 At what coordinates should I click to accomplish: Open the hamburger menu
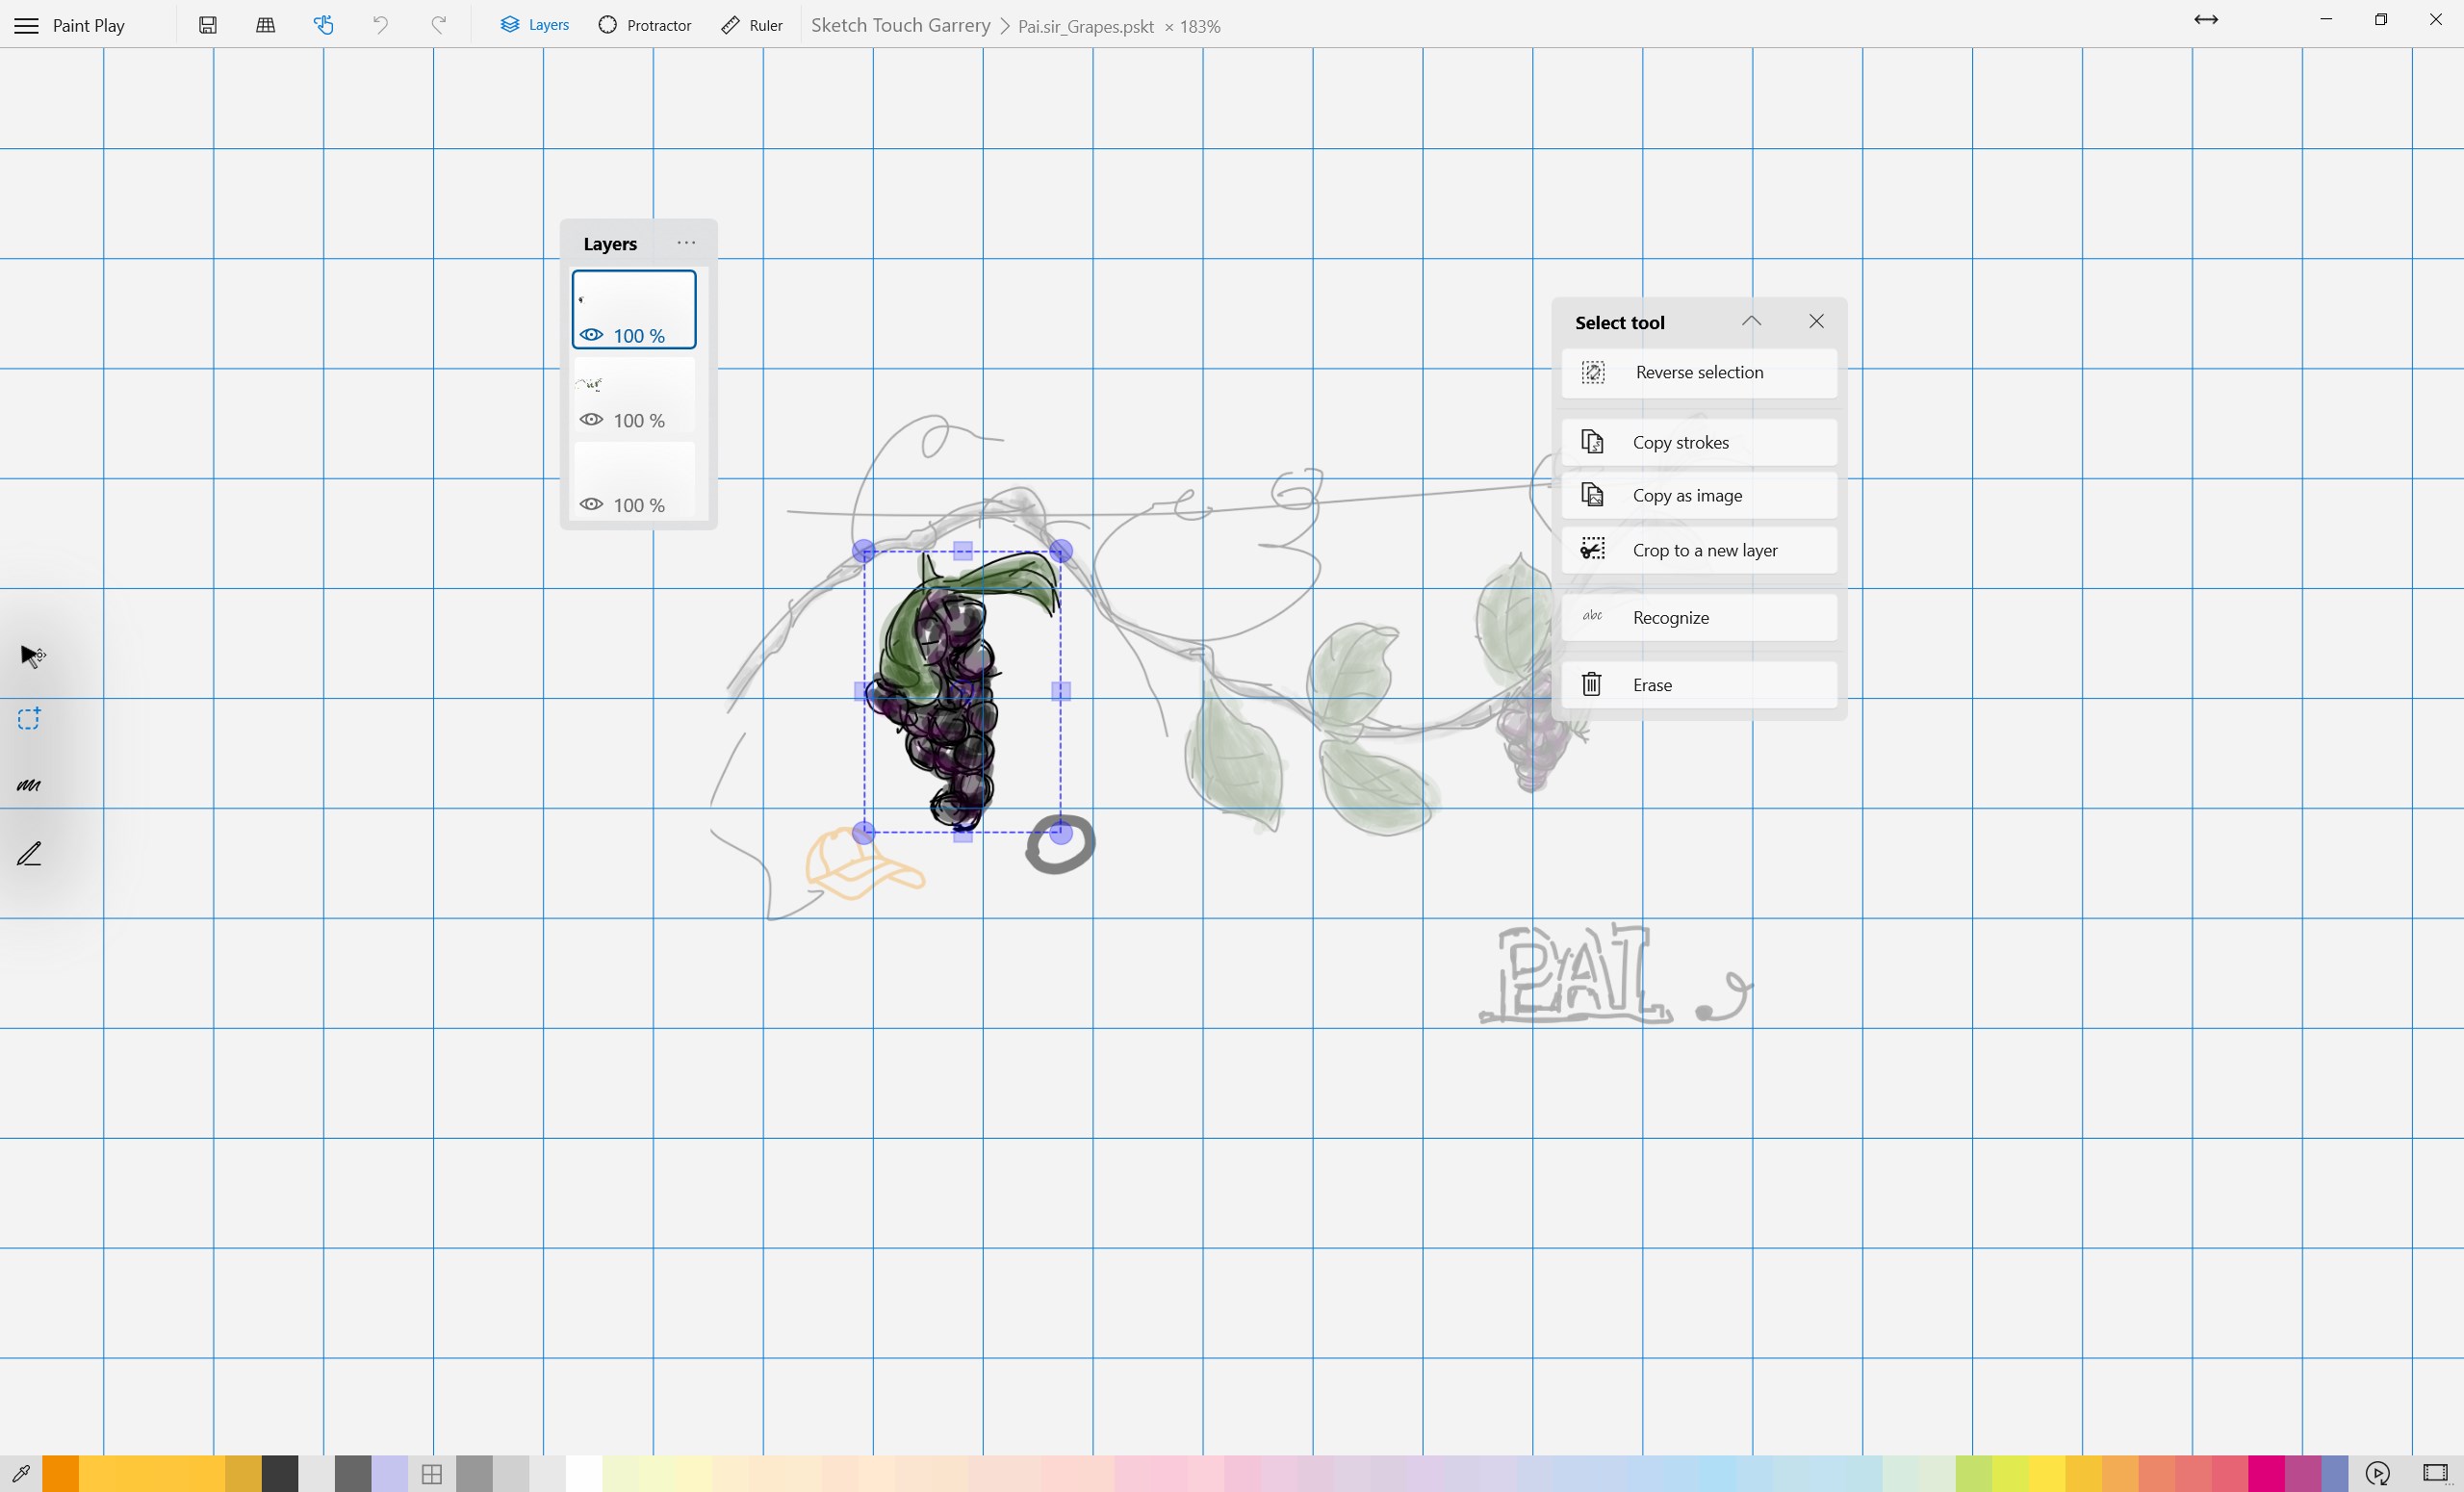tap(25, 25)
